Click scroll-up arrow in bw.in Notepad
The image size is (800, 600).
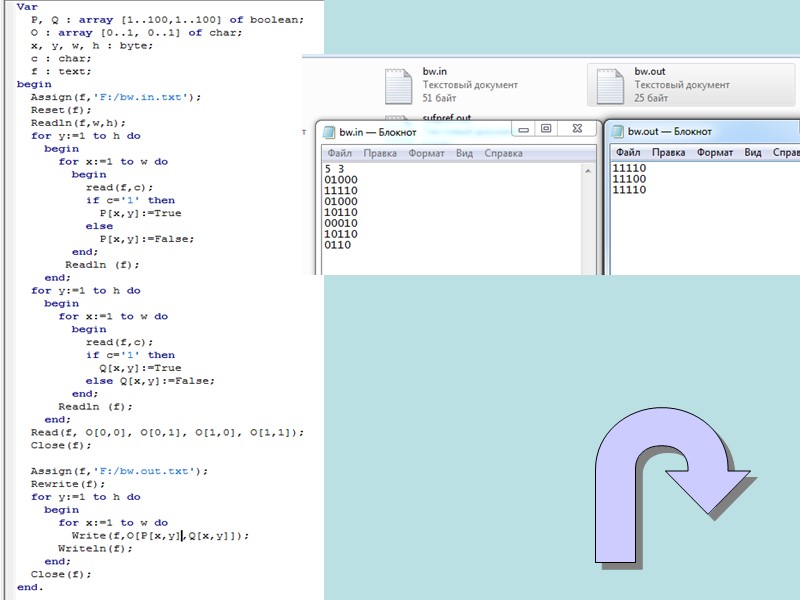[588, 171]
